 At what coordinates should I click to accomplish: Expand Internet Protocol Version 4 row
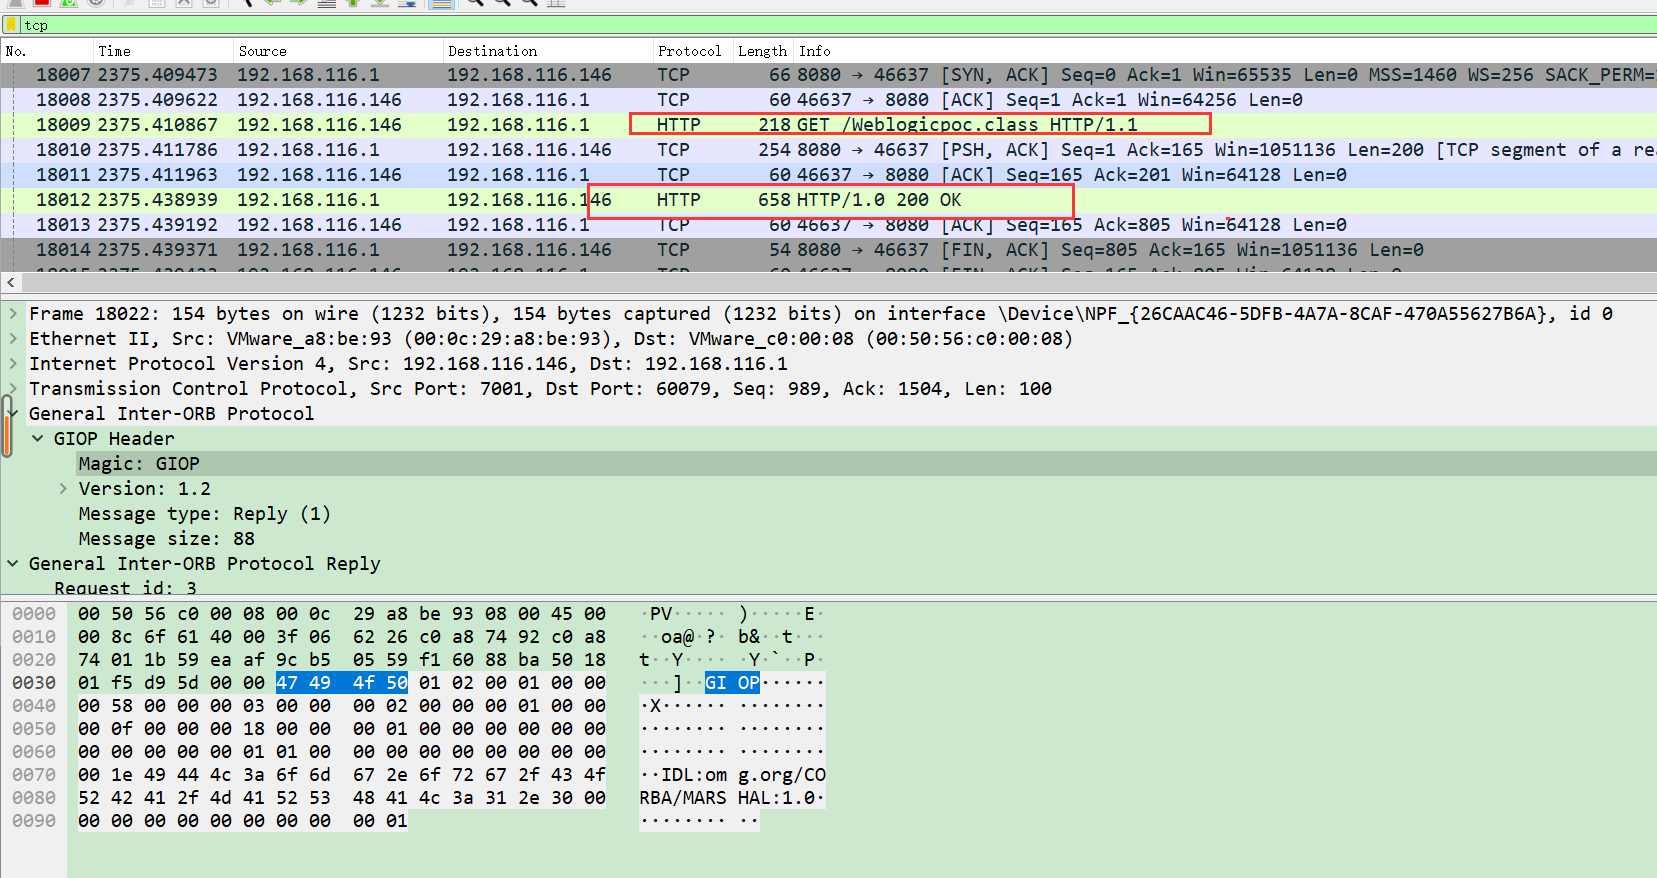pyautogui.click(x=13, y=364)
